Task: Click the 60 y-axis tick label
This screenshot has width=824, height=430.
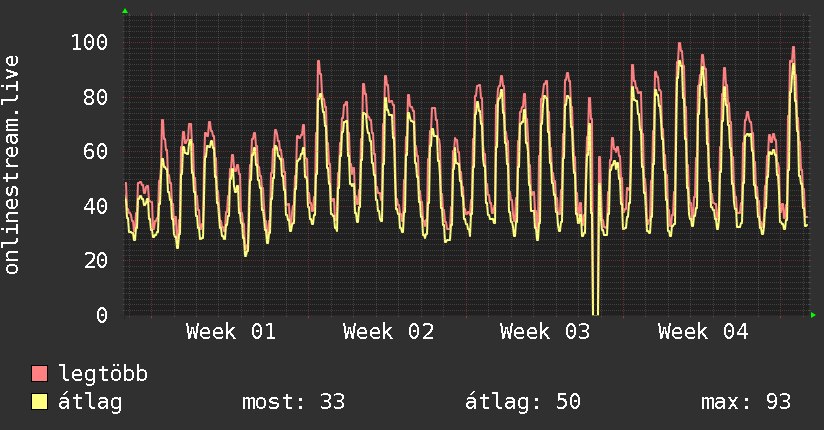Action: 96,151
